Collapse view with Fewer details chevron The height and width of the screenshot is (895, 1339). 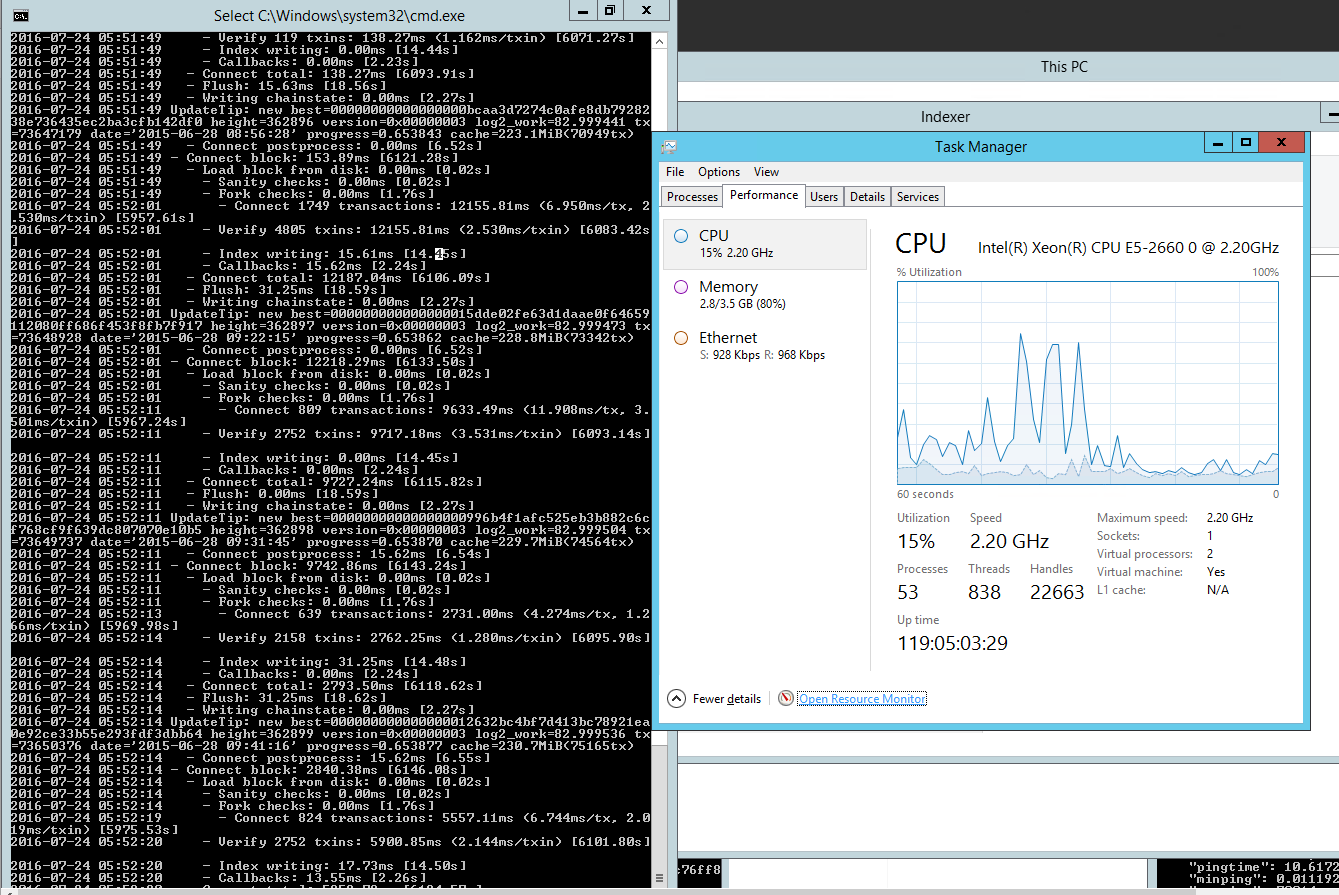click(677, 698)
